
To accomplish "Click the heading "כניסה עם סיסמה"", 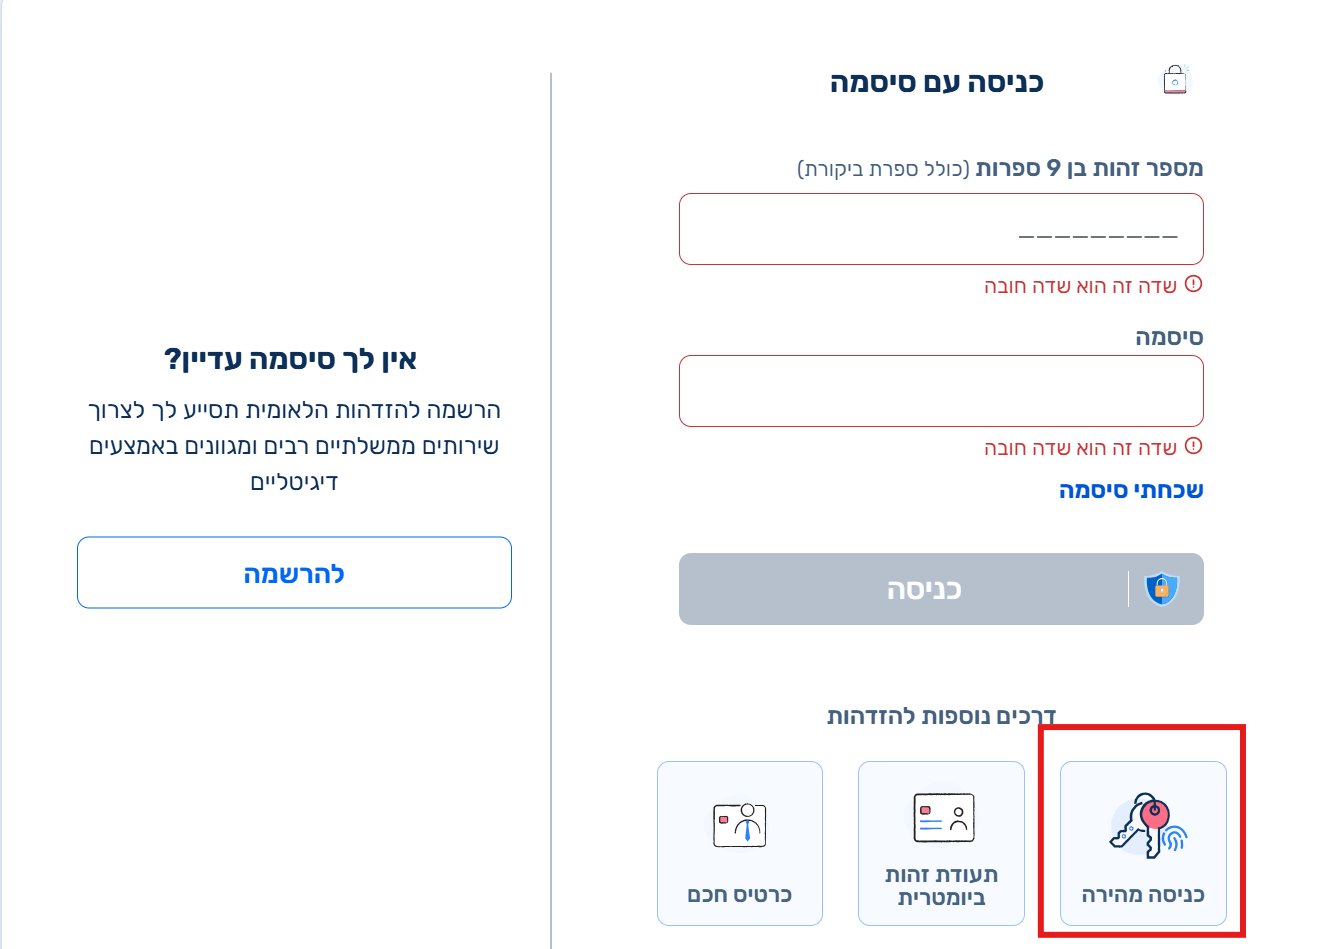I will coord(936,82).
